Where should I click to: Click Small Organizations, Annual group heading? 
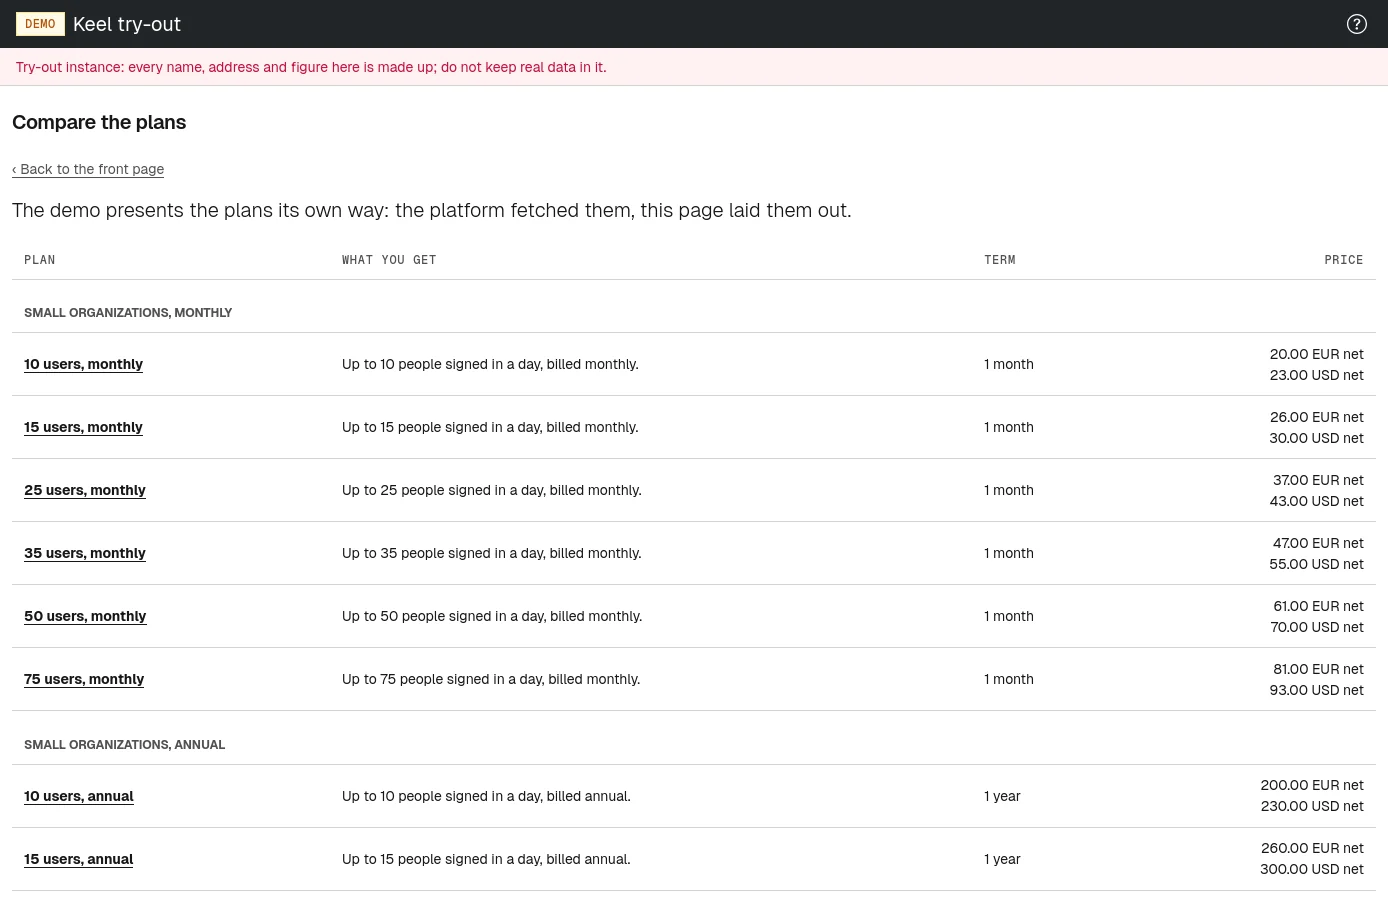[x=125, y=745]
